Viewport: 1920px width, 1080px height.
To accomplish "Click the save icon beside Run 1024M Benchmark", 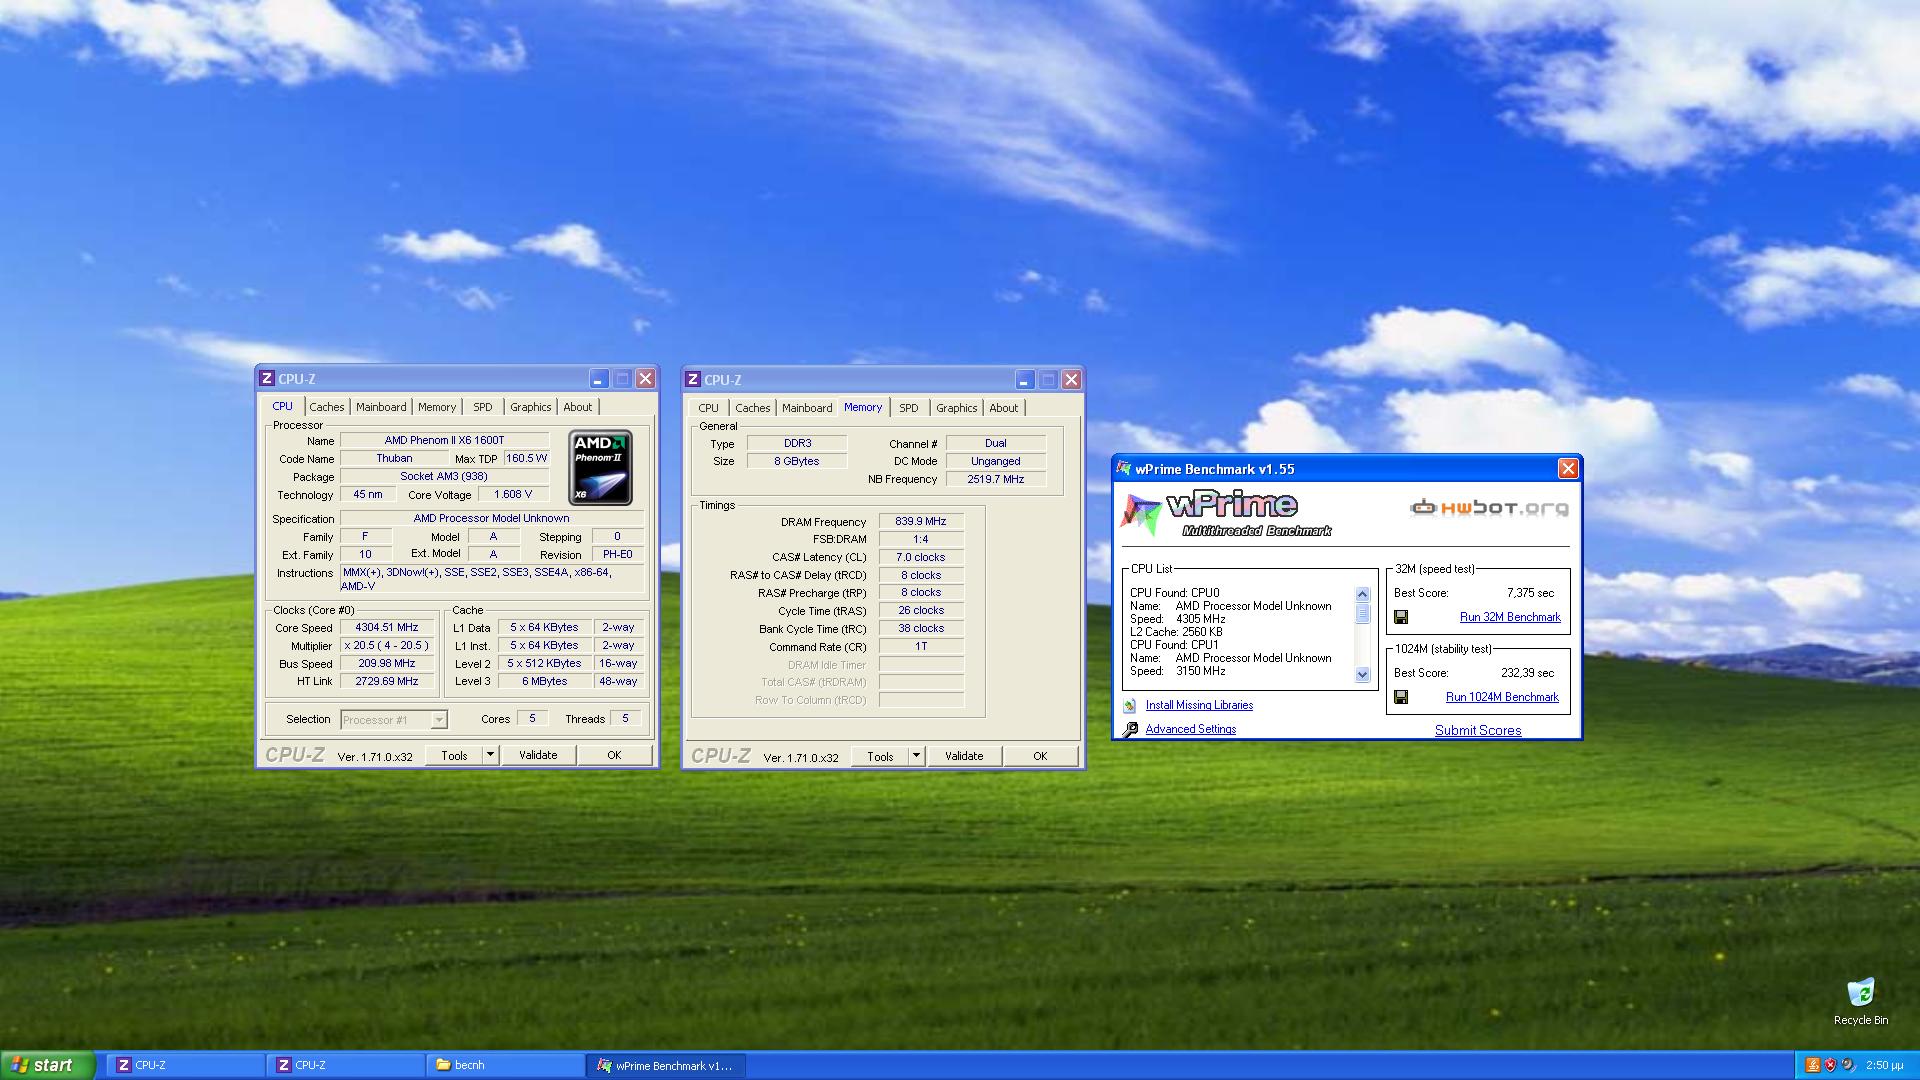I will tap(1401, 697).
